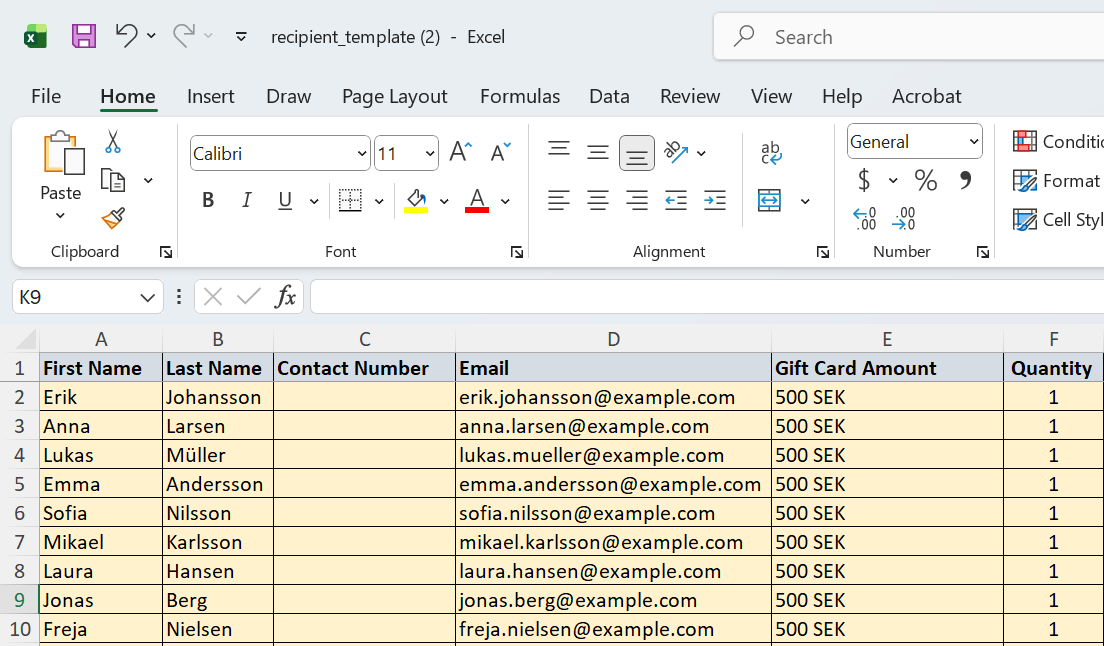
Task: Click the Orientation text-angle icon
Action: (x=675, y=152)
